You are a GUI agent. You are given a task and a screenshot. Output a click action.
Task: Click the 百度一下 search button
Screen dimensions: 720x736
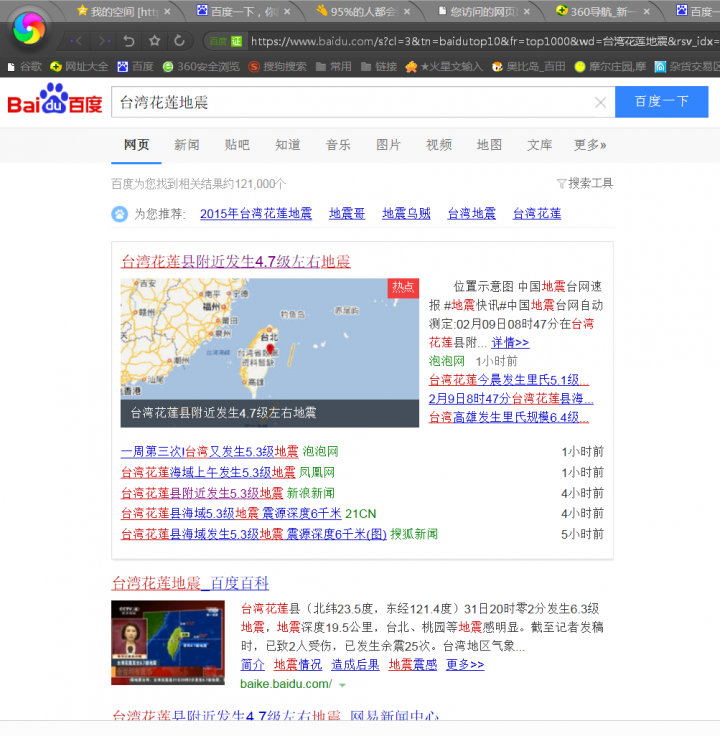pyautogui.click(x=661, y=101)
